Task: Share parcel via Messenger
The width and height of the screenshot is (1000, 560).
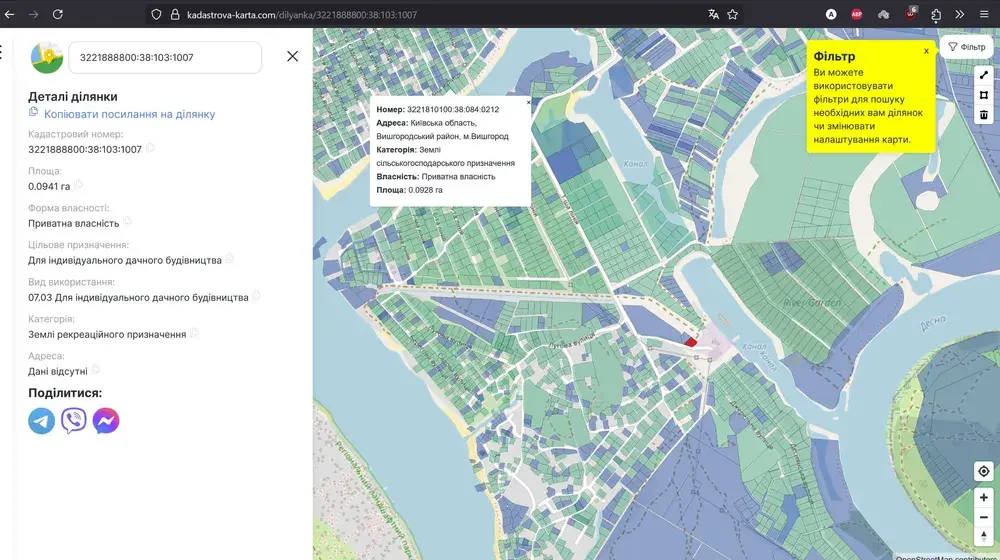Action: (x=106, y=421)
